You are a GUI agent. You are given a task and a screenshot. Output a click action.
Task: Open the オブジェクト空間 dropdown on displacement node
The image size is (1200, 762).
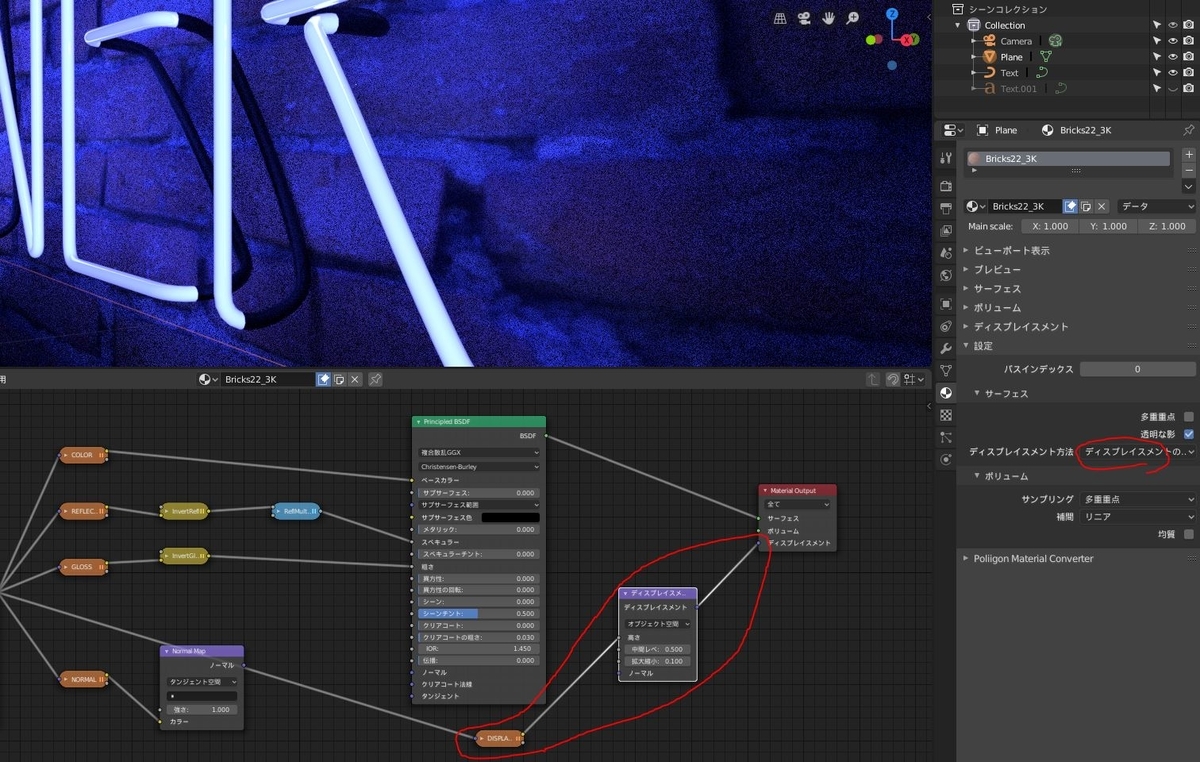(657, 624)
